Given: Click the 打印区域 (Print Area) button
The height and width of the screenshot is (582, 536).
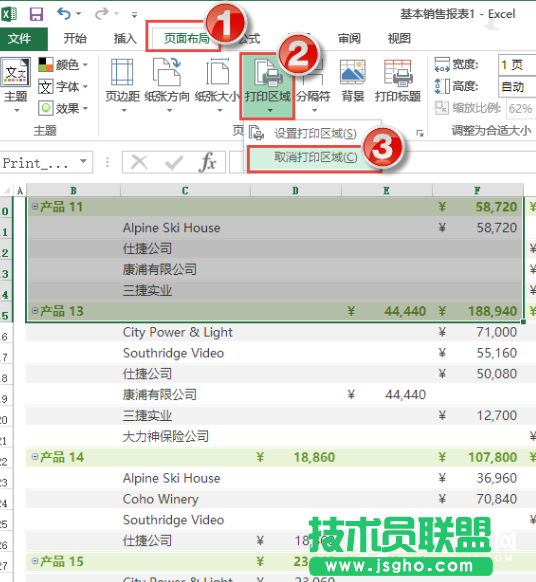Looking at the screenshot, I should 268,86.
